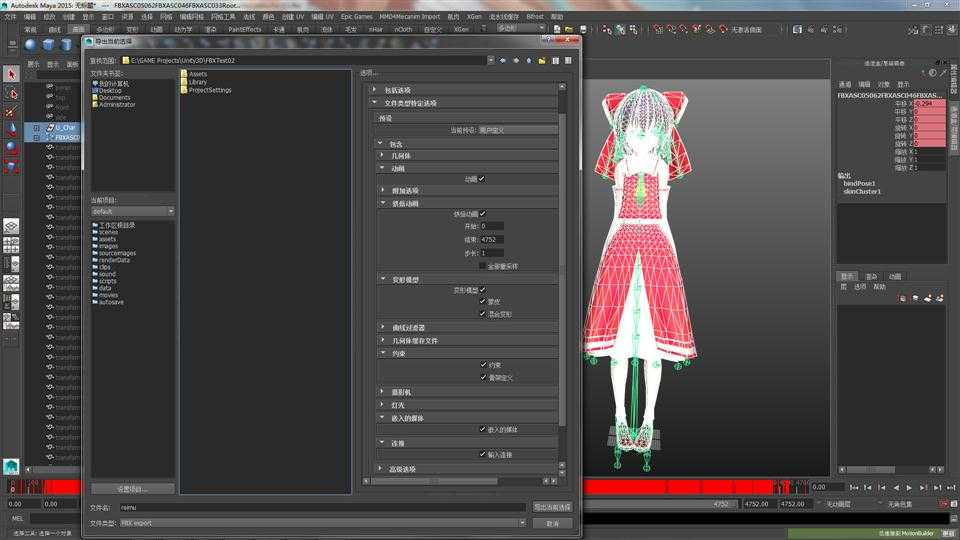Click the single perspective layout icon
This screenshot has width=960, height=540.
(11, 226)
